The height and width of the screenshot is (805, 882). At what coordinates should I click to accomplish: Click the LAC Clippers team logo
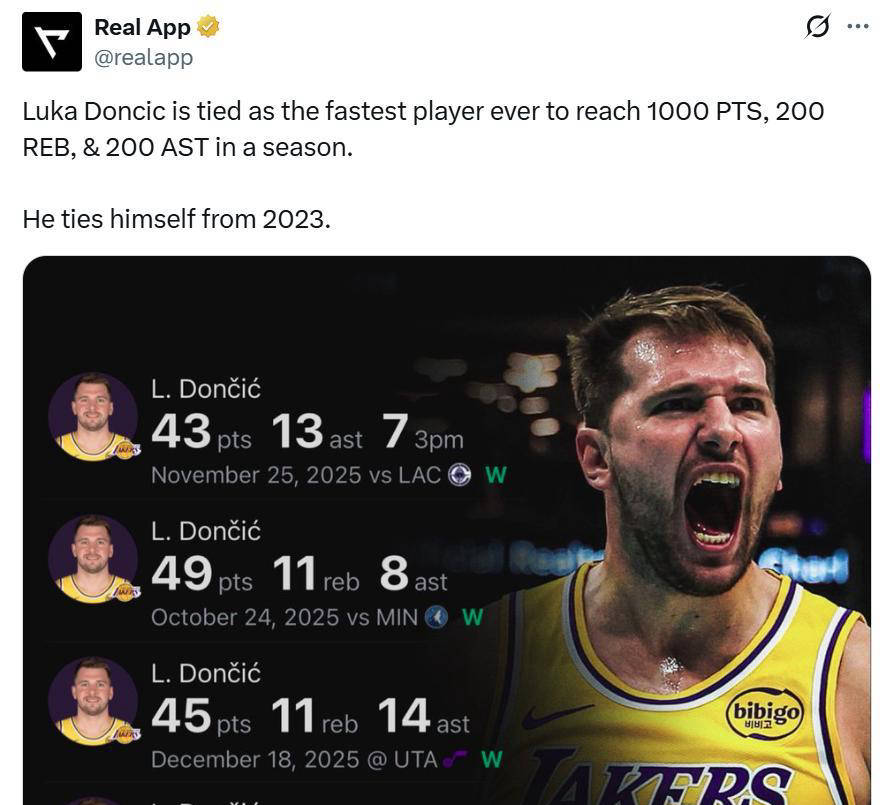[460, 475]
